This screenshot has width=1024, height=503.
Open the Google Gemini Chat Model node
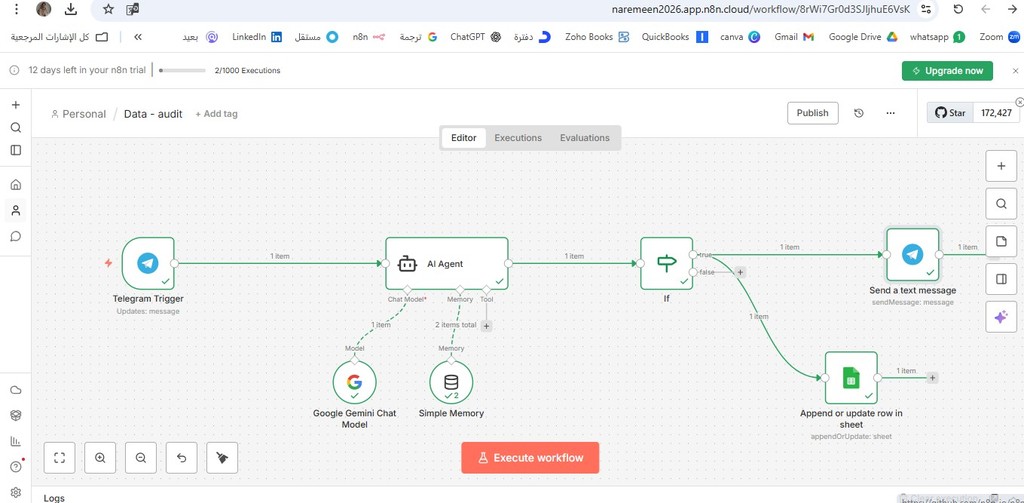[x=354, y=382]
